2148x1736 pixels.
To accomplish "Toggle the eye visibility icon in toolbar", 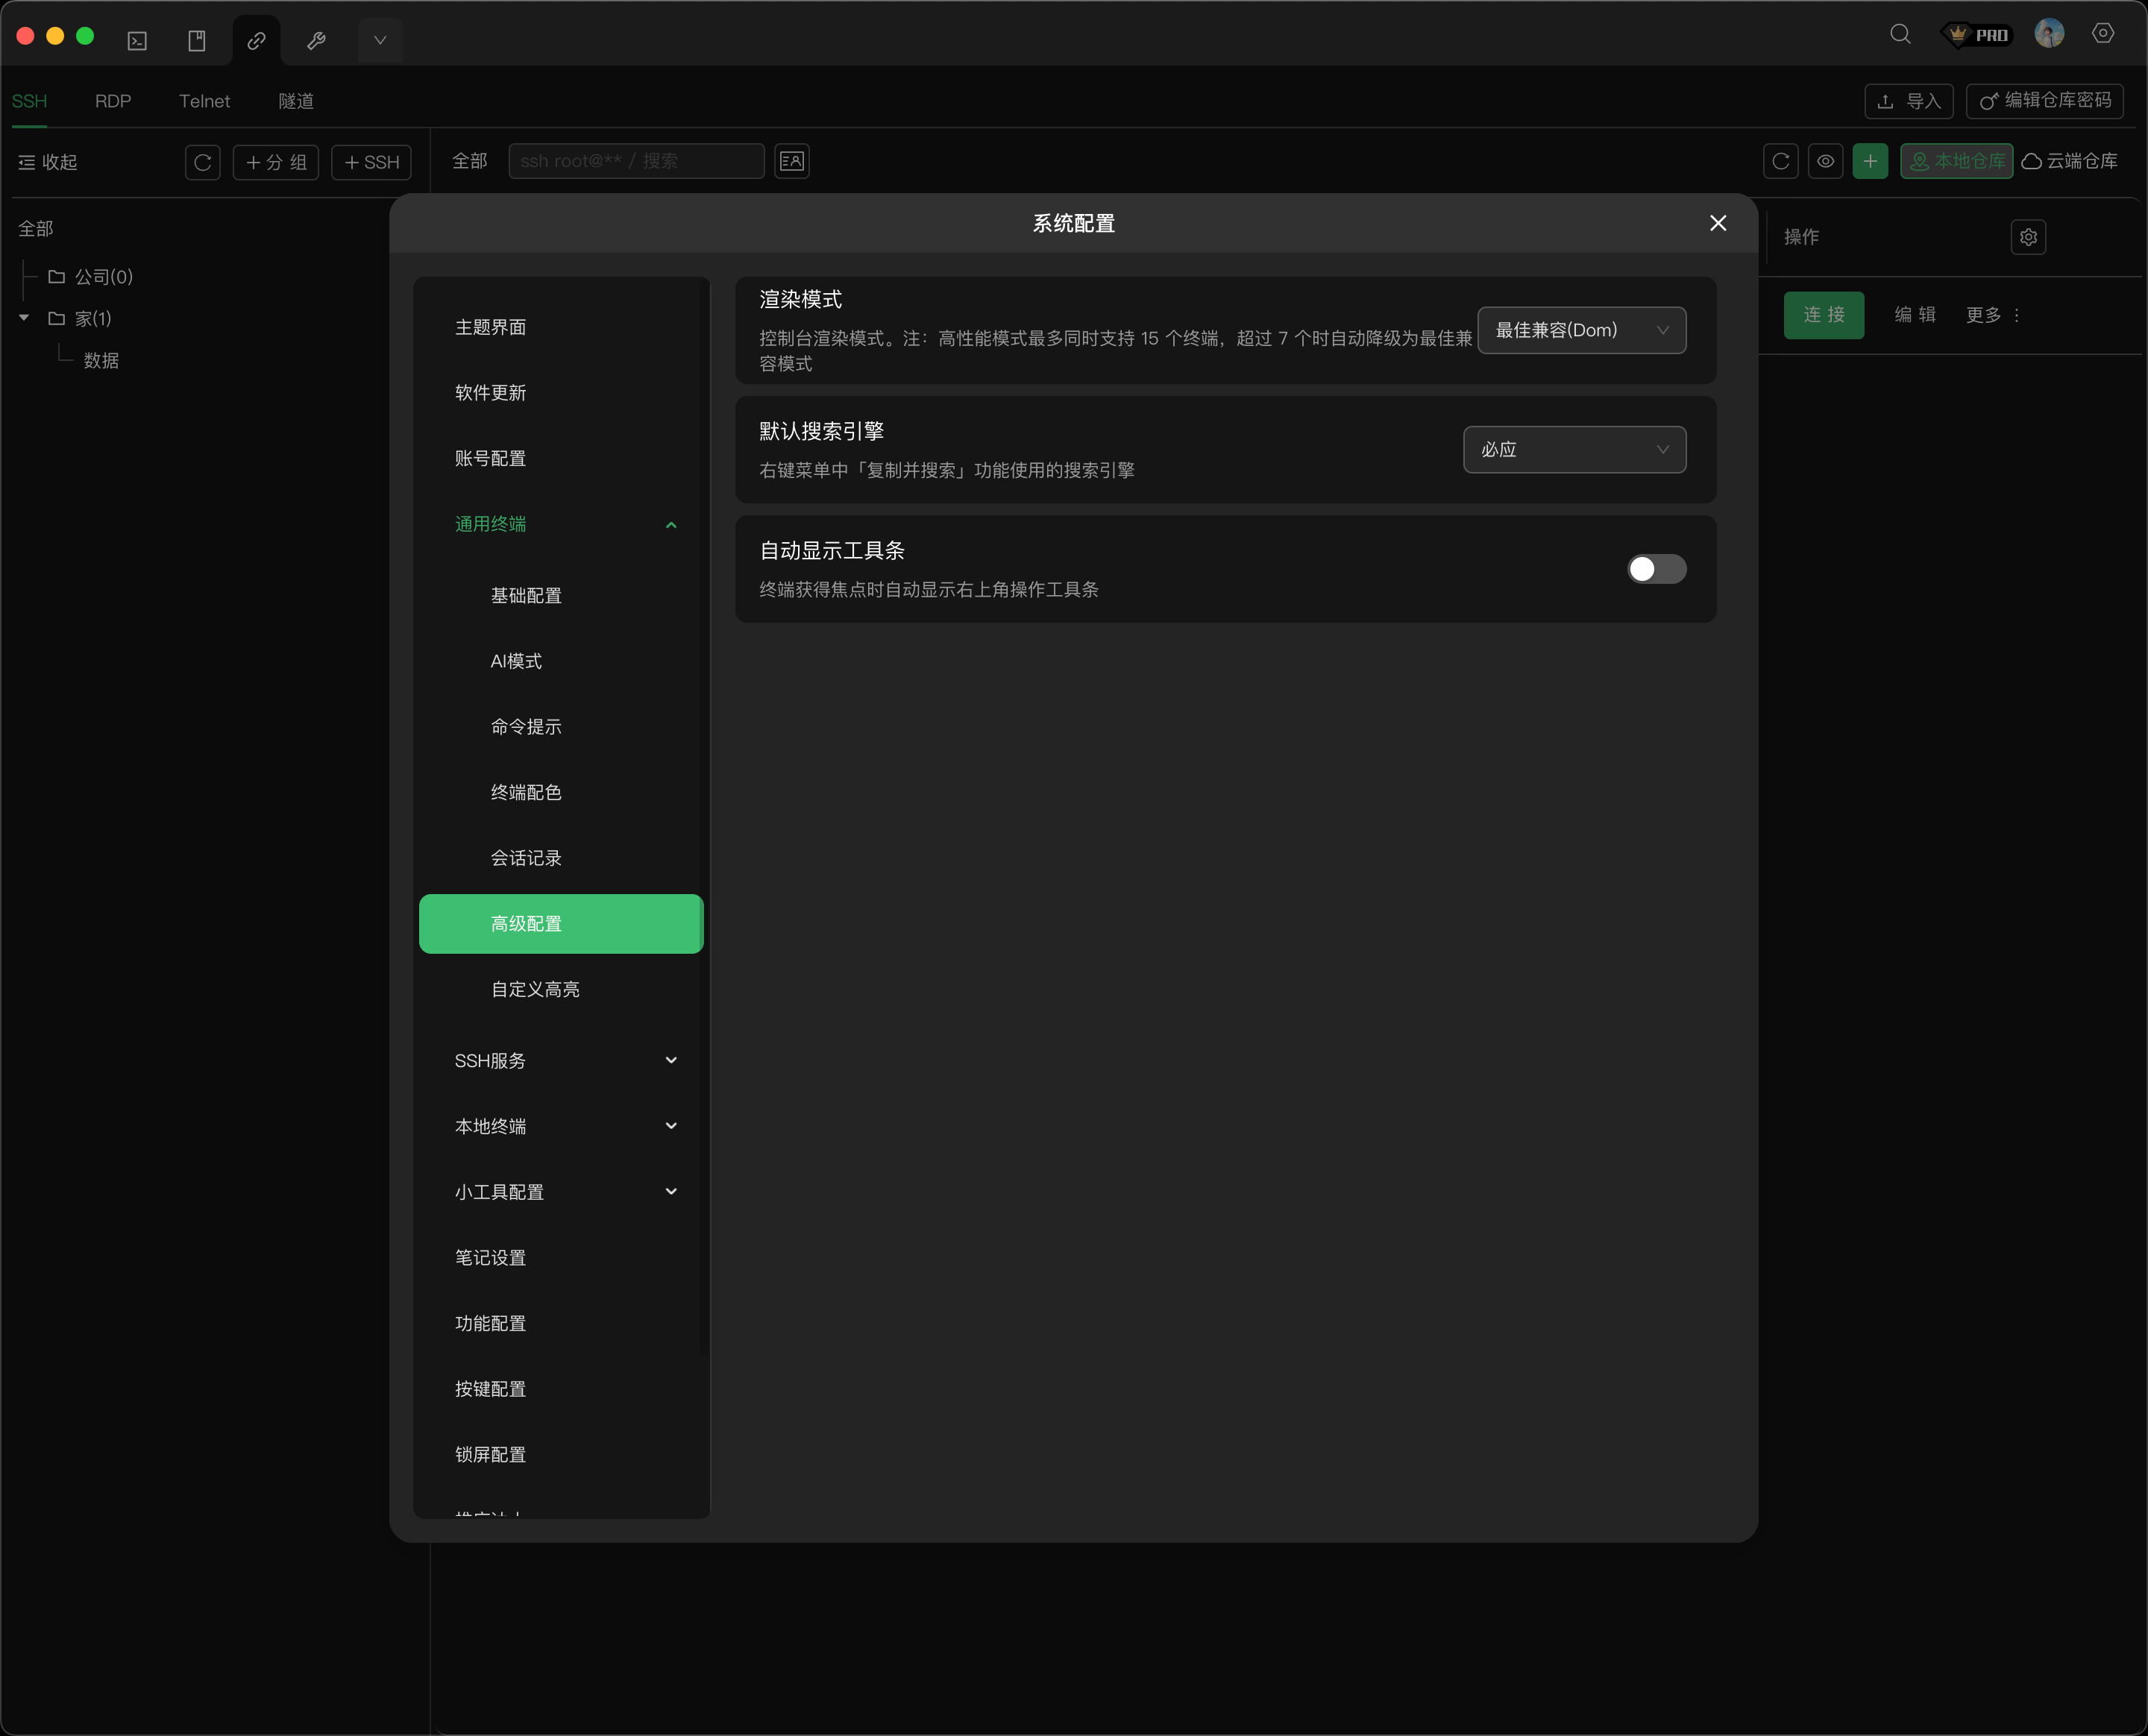I will pyautogui.click(x=1825, y=161).
